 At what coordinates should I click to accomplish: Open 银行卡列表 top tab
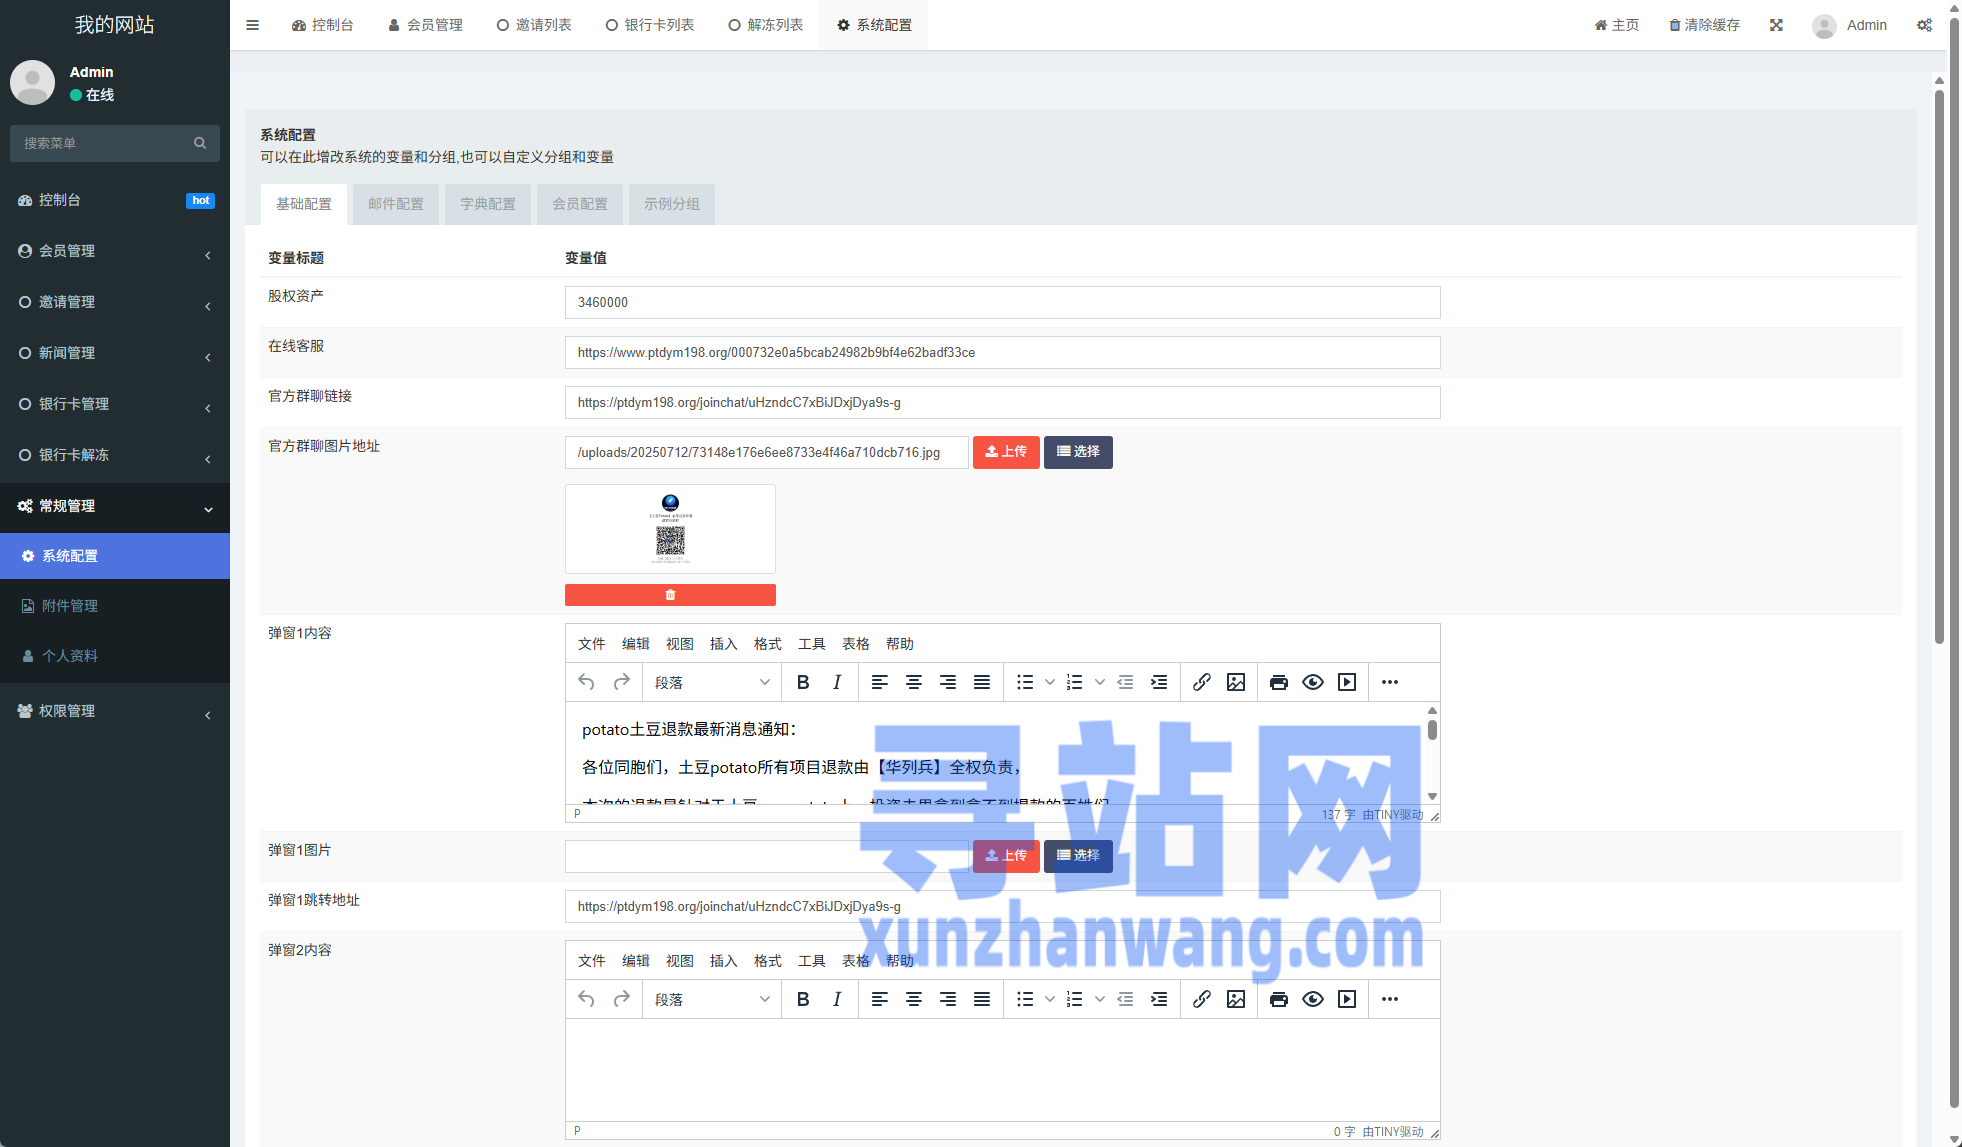pos(650,25)
